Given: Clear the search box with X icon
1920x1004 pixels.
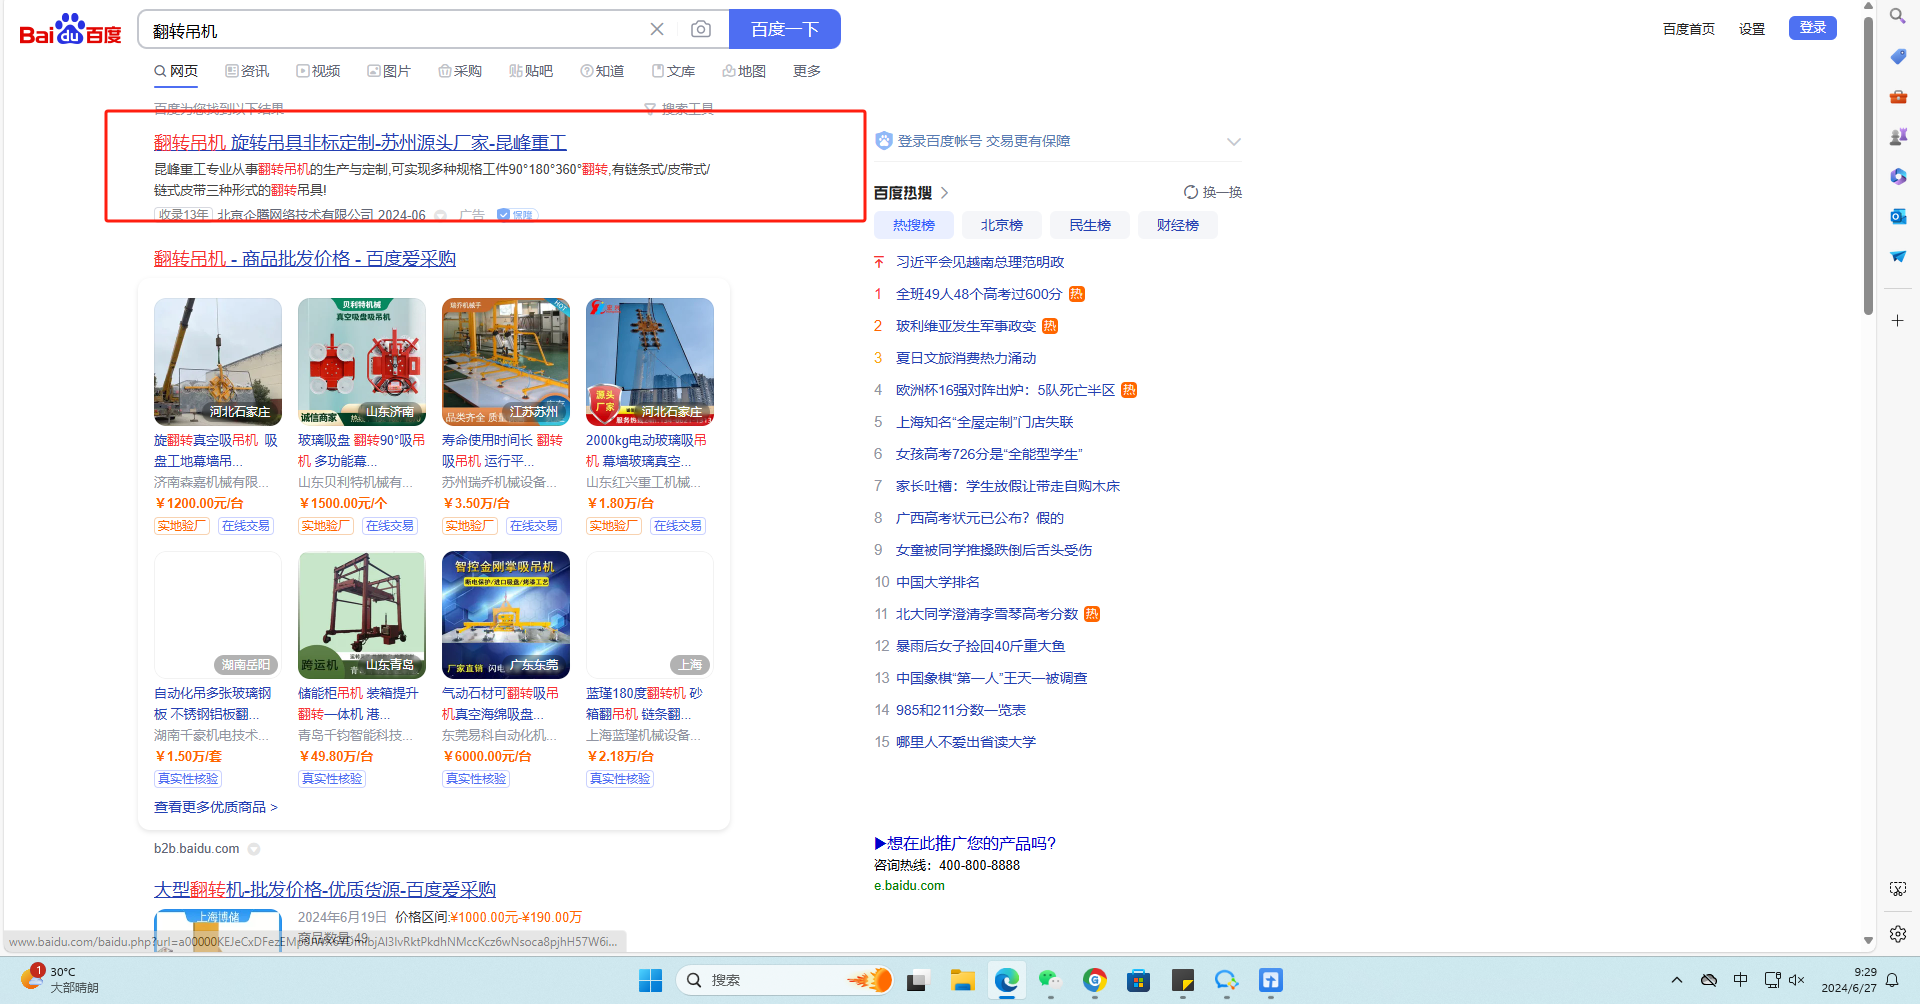Looking at the screenshot, I should pos(657,30).
